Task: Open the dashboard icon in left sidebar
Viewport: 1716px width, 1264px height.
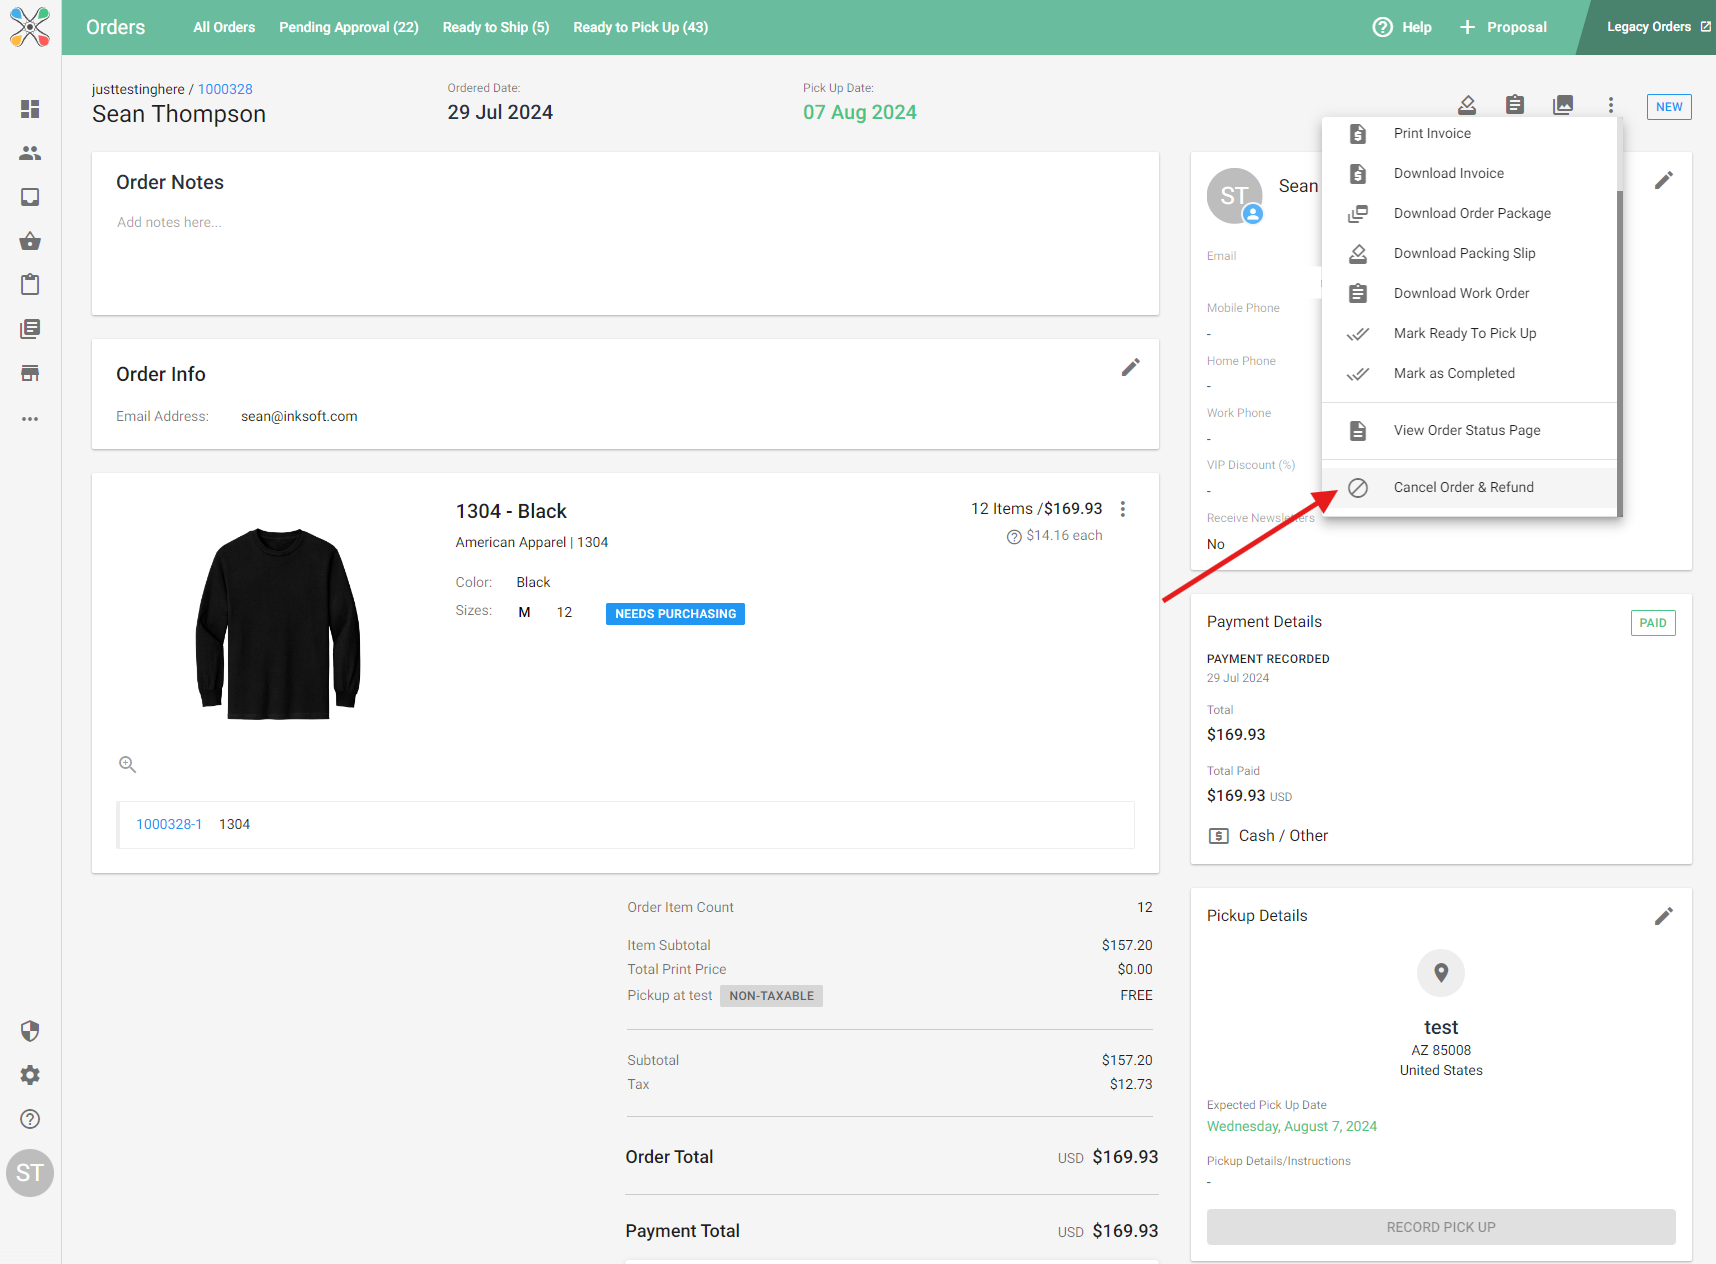Action: [30, 109]
